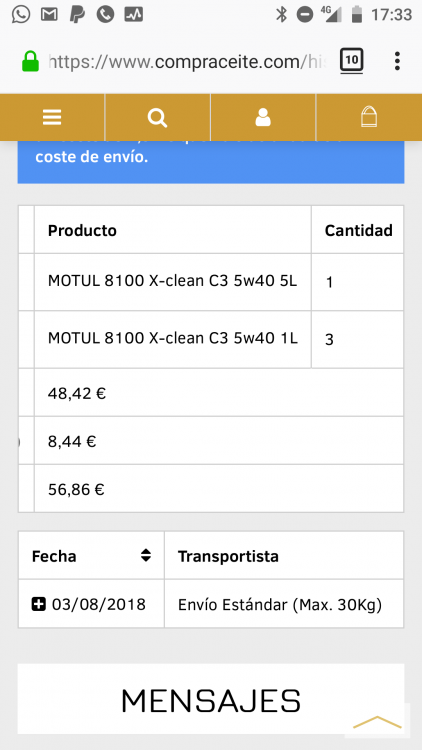Tap the Cantidad column header
The image size is (422, 750).
pos(357,230)
